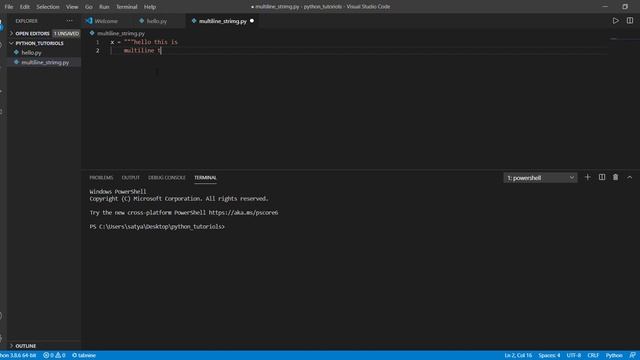
Task: Minimize the VS Code window
Action: (605, 7)
